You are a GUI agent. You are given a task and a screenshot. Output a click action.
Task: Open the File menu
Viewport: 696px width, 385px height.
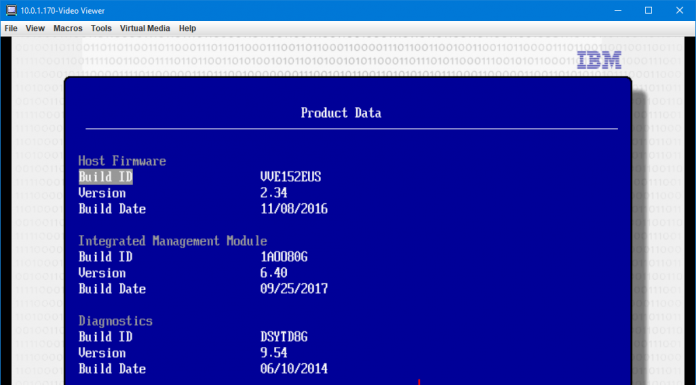coord(11,28)
